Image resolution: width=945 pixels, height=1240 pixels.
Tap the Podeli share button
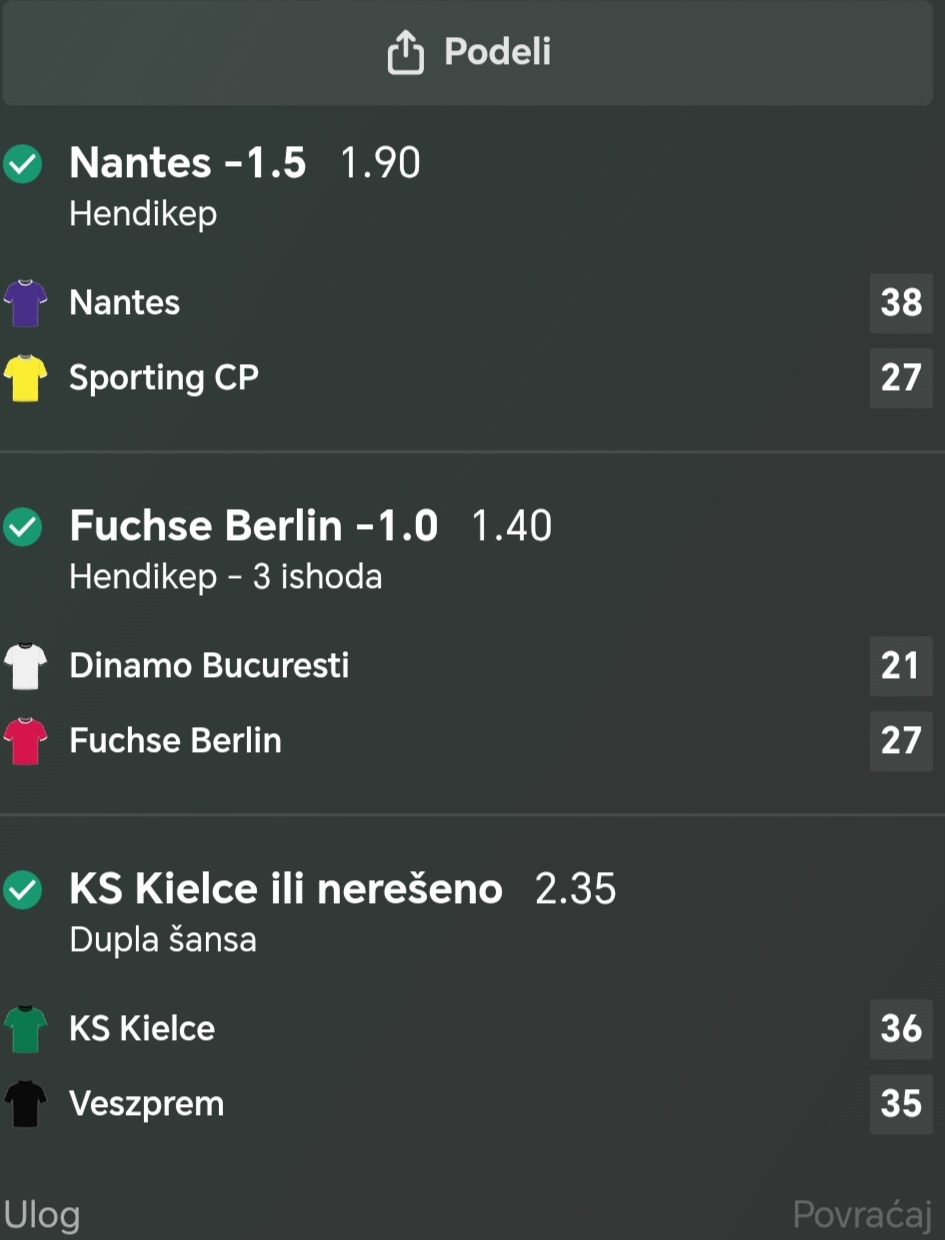point(469,52)
